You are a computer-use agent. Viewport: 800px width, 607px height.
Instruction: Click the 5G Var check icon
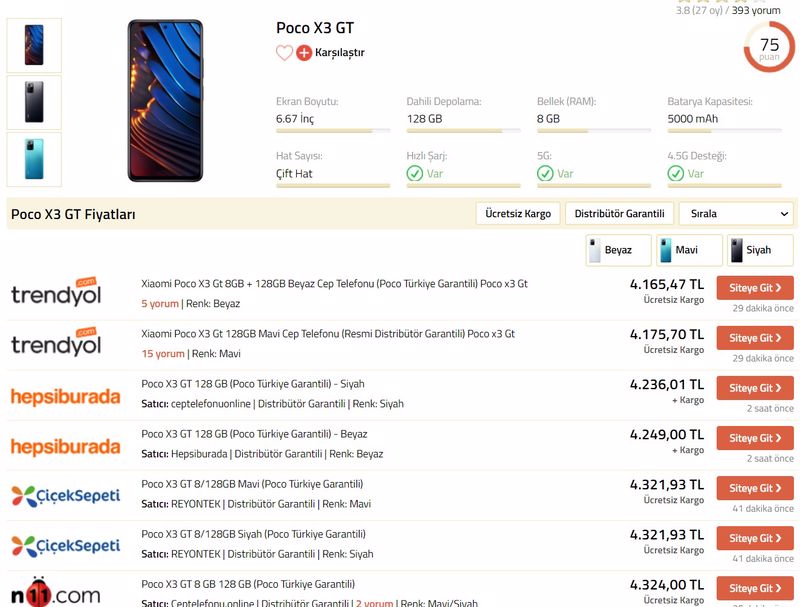point(545,174)
